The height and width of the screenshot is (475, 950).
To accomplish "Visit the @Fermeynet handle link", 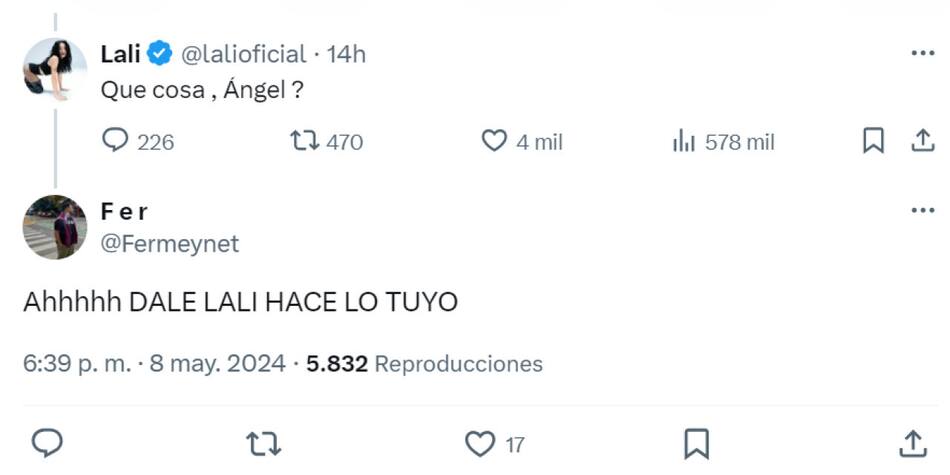I will 170,244.
